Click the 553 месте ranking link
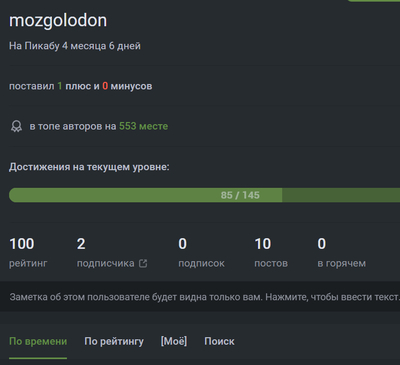This screenshot has width=400, height=365. 144,126
